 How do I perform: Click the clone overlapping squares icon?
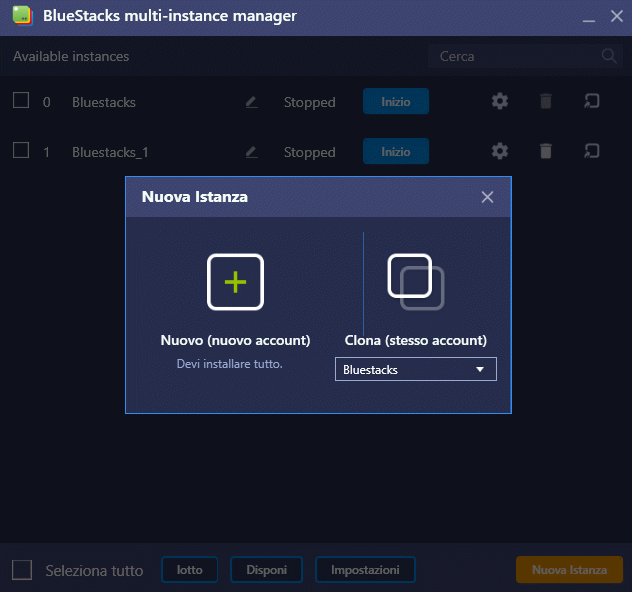click(x=416, y=282)
